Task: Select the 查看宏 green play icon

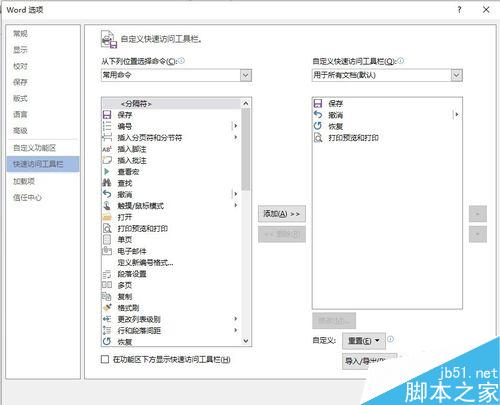Action: pos(107,172)
